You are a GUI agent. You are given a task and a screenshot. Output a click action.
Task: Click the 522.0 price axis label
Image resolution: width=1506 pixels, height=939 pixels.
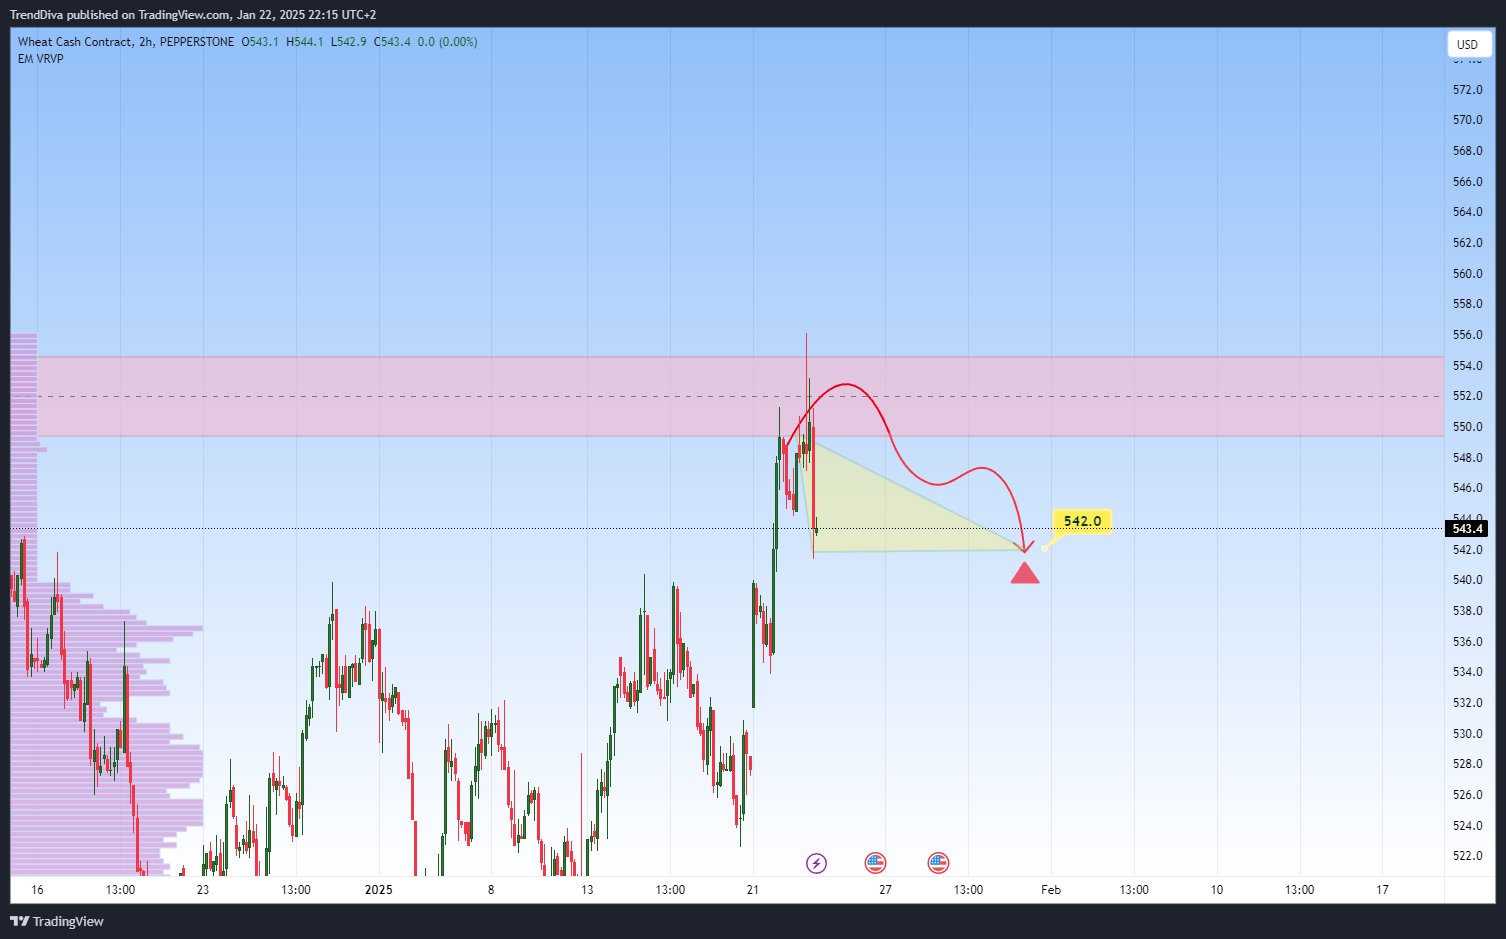[1467, 856]
